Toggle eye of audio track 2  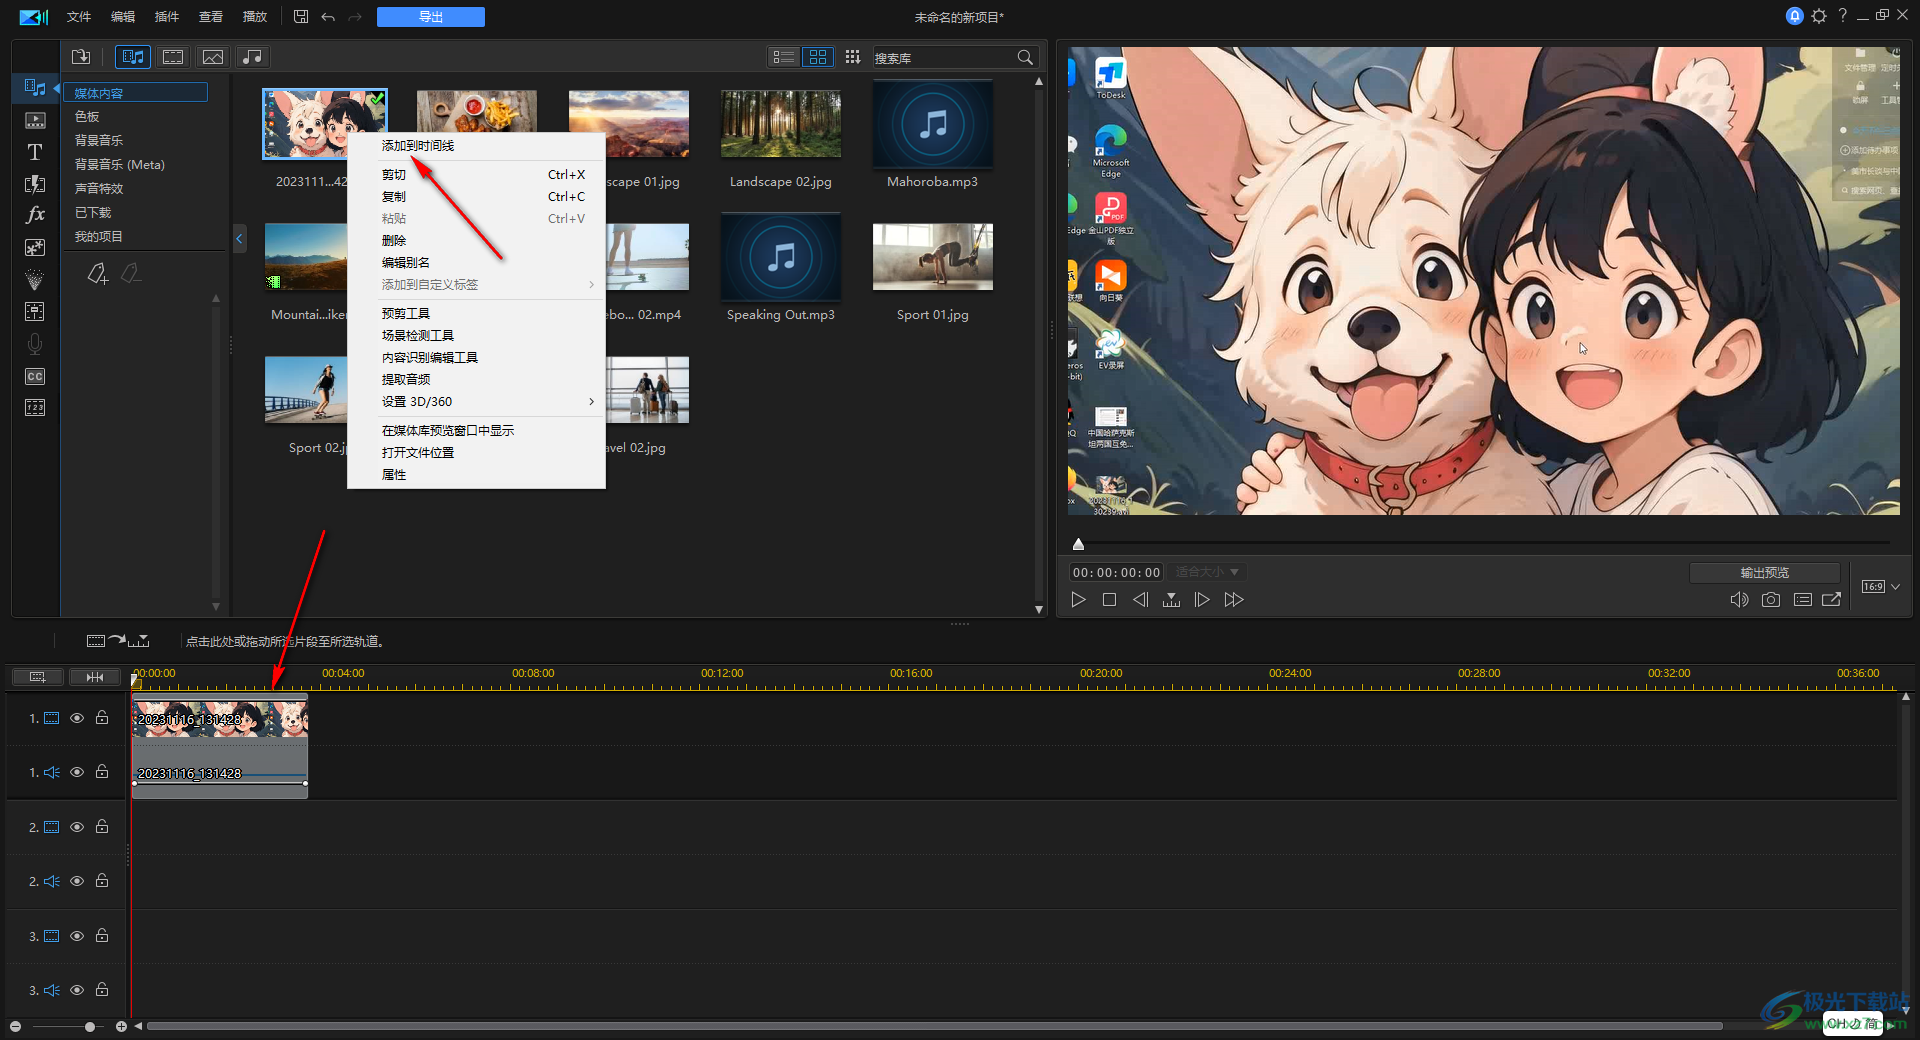pyautogui.click(x=77, y=881)
